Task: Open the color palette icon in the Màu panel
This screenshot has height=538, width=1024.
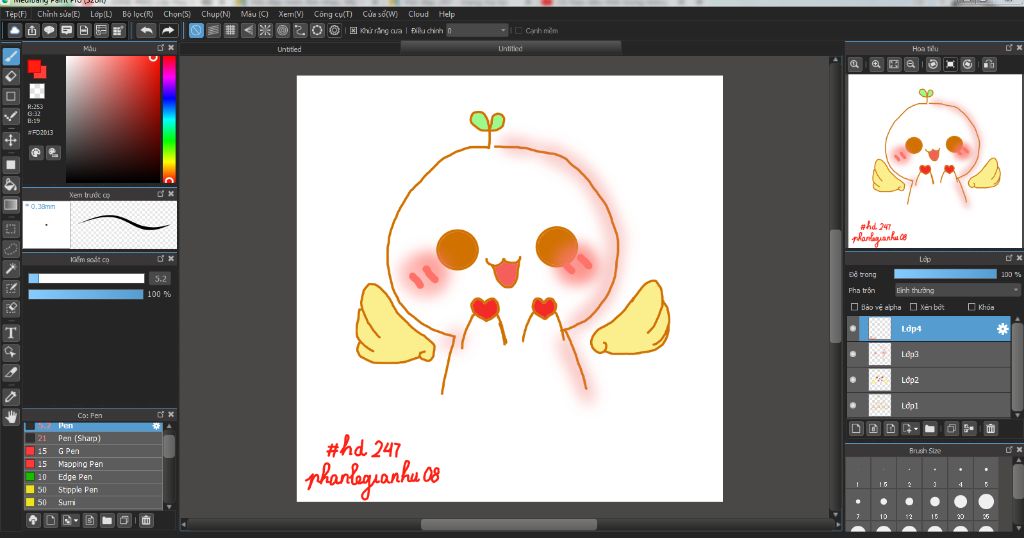Action: (36, 152)
